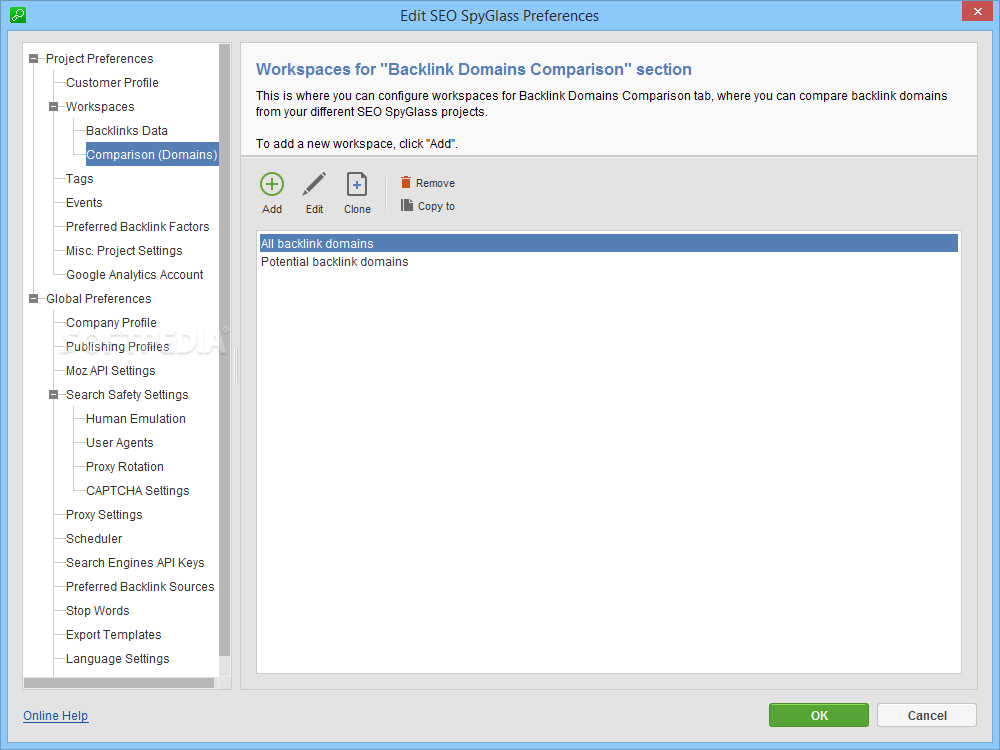1000x750 pixels.
Task: Select Backlinks Data workspace item
Action: 127,131
